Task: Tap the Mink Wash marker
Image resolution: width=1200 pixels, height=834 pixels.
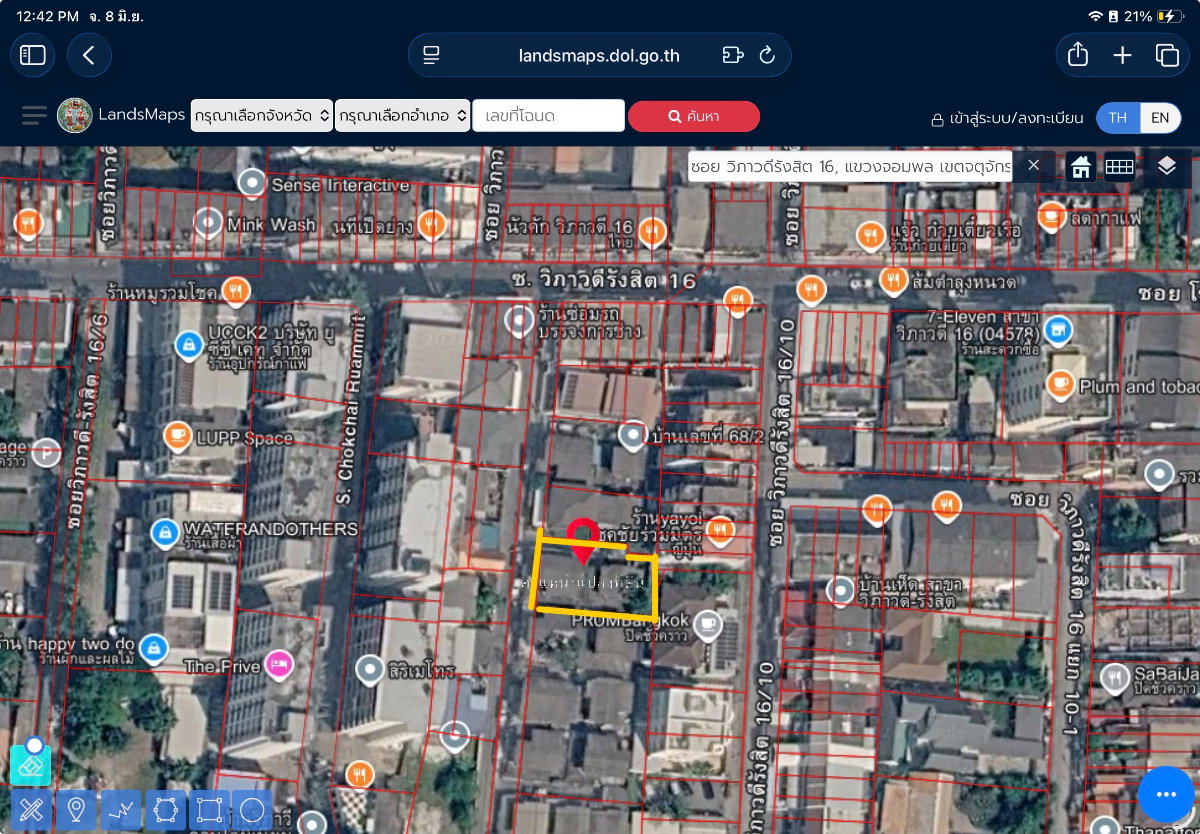Action: (x=208, y=221)
